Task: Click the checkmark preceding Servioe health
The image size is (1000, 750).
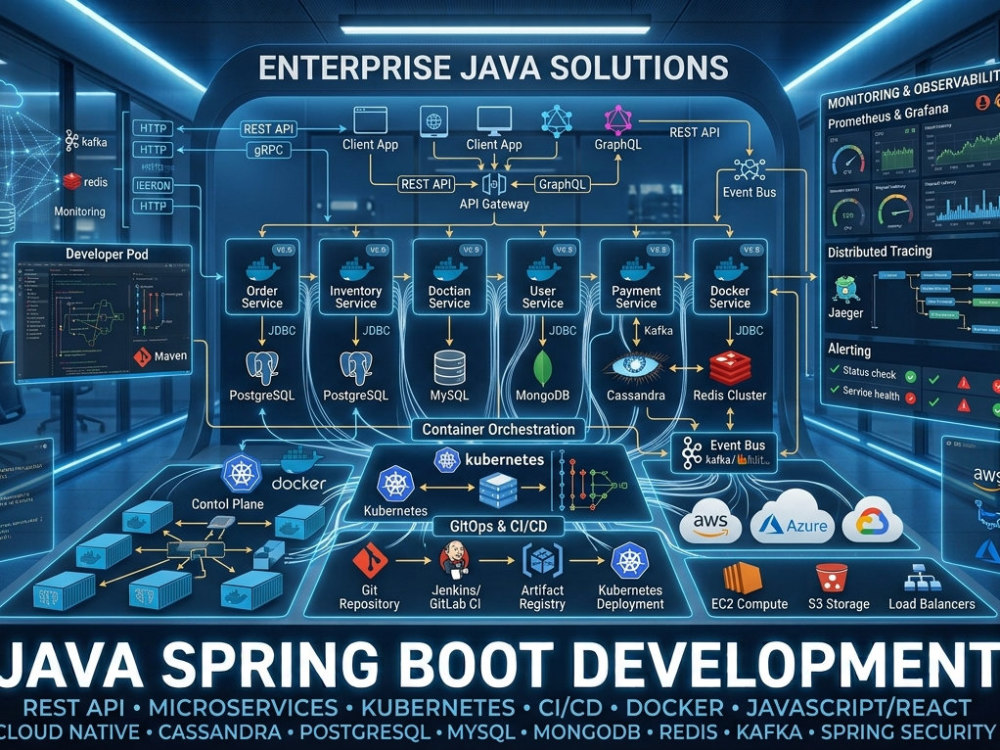Action: point(834,389)
